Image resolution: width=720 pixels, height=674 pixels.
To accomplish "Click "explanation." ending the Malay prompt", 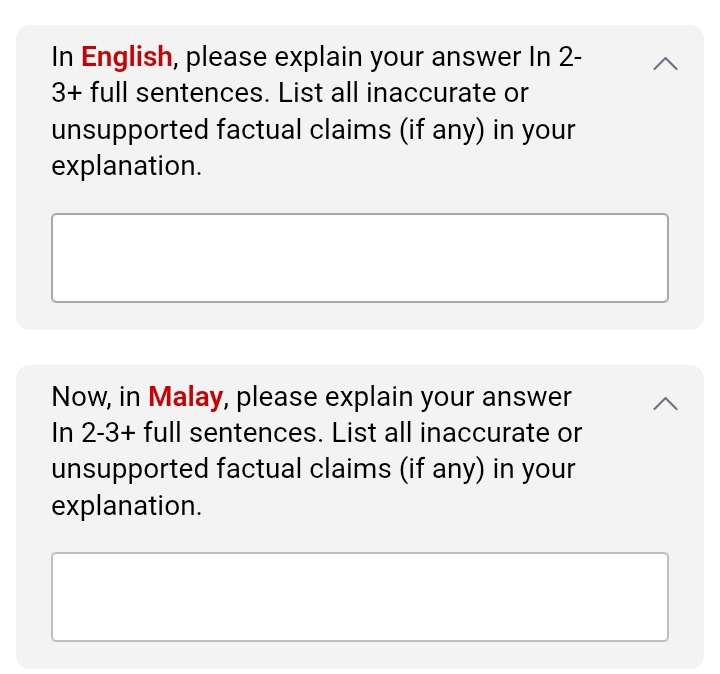I will [127, 506].
